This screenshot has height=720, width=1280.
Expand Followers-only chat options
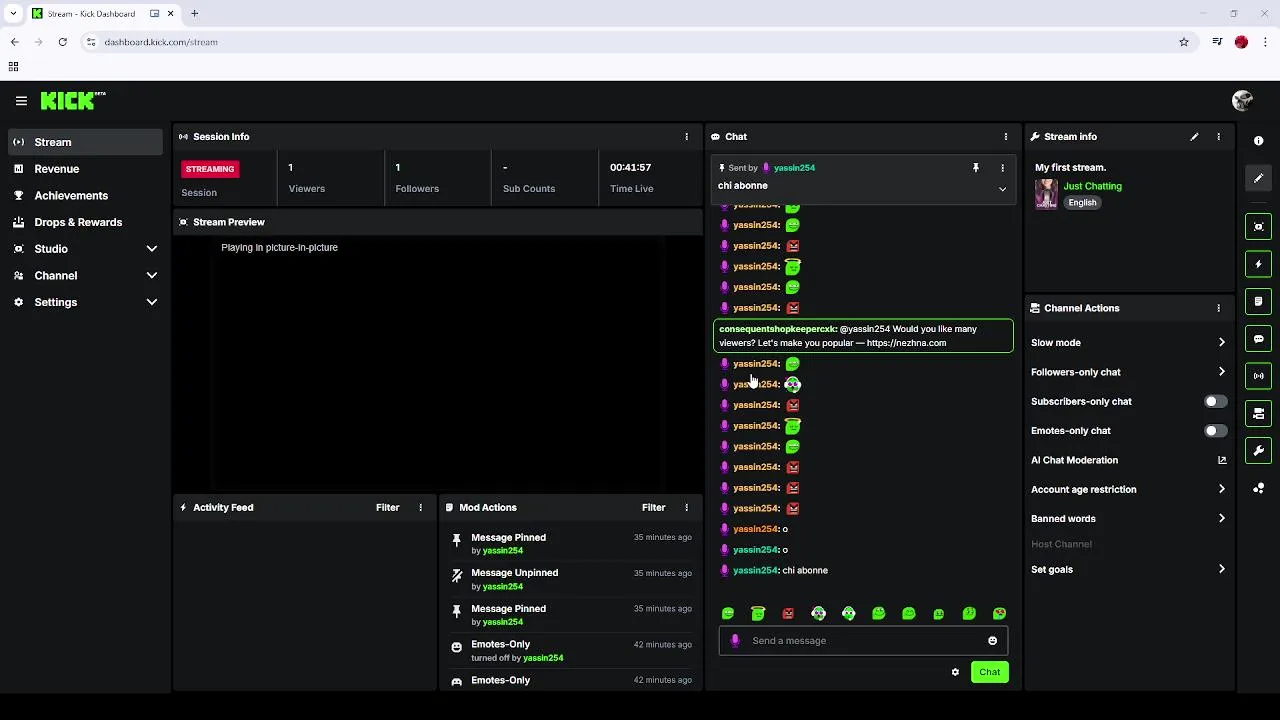point(1128,372)
